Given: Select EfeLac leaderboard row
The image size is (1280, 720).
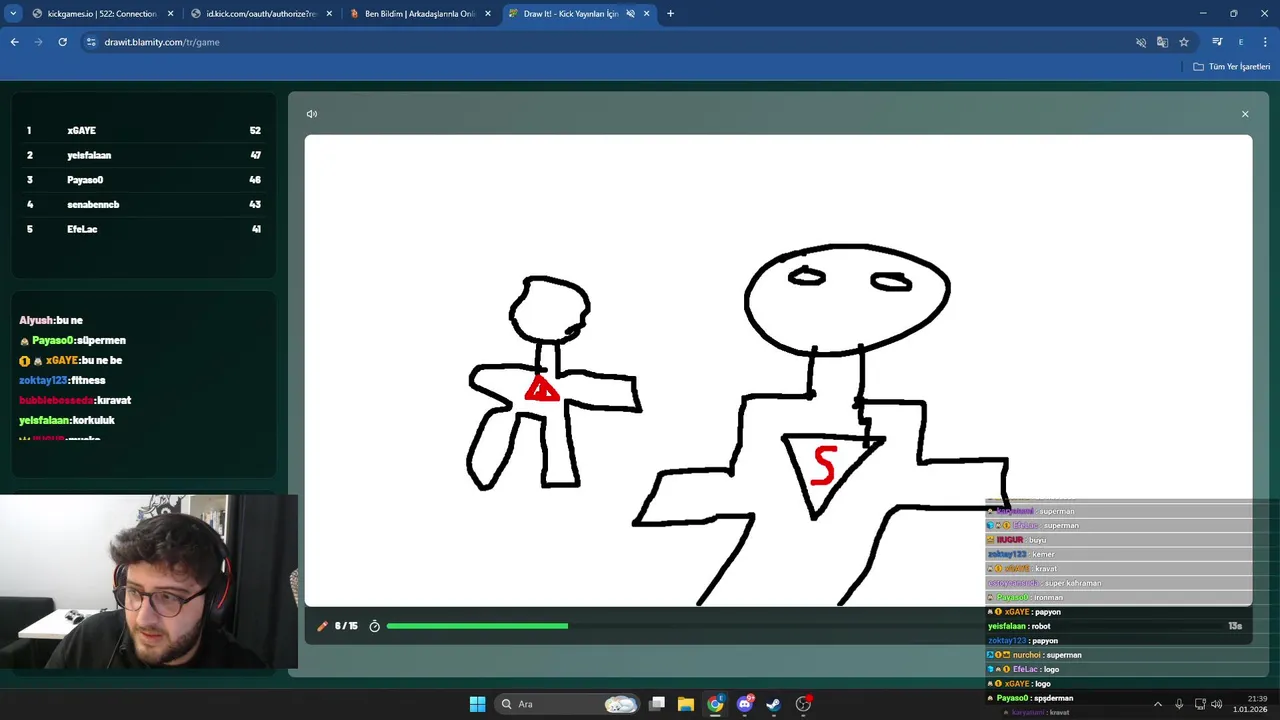Looking at the screenshot, I should tap(144, 229).
